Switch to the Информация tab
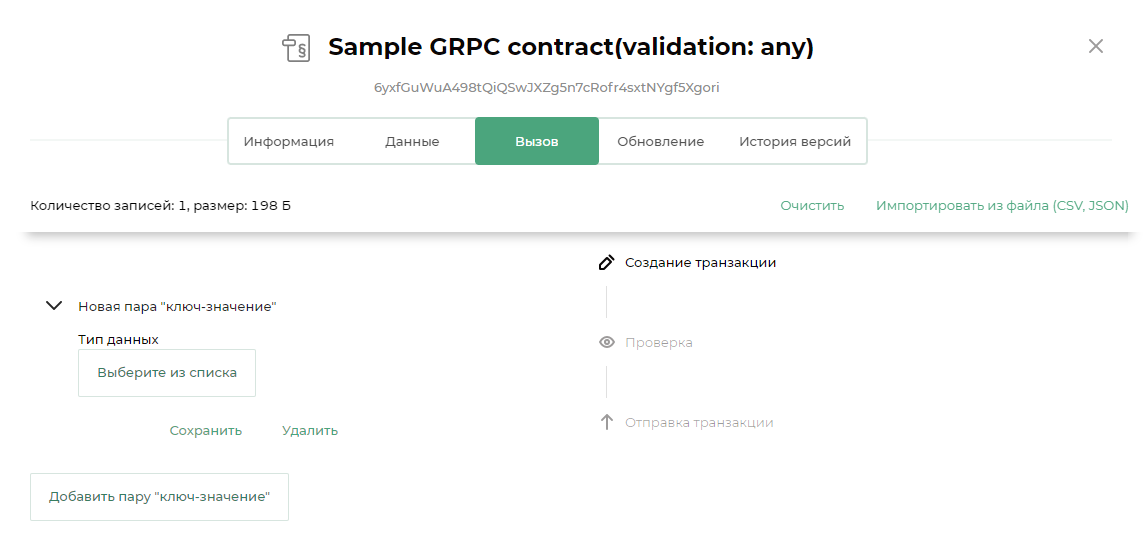 pos(289,142)
